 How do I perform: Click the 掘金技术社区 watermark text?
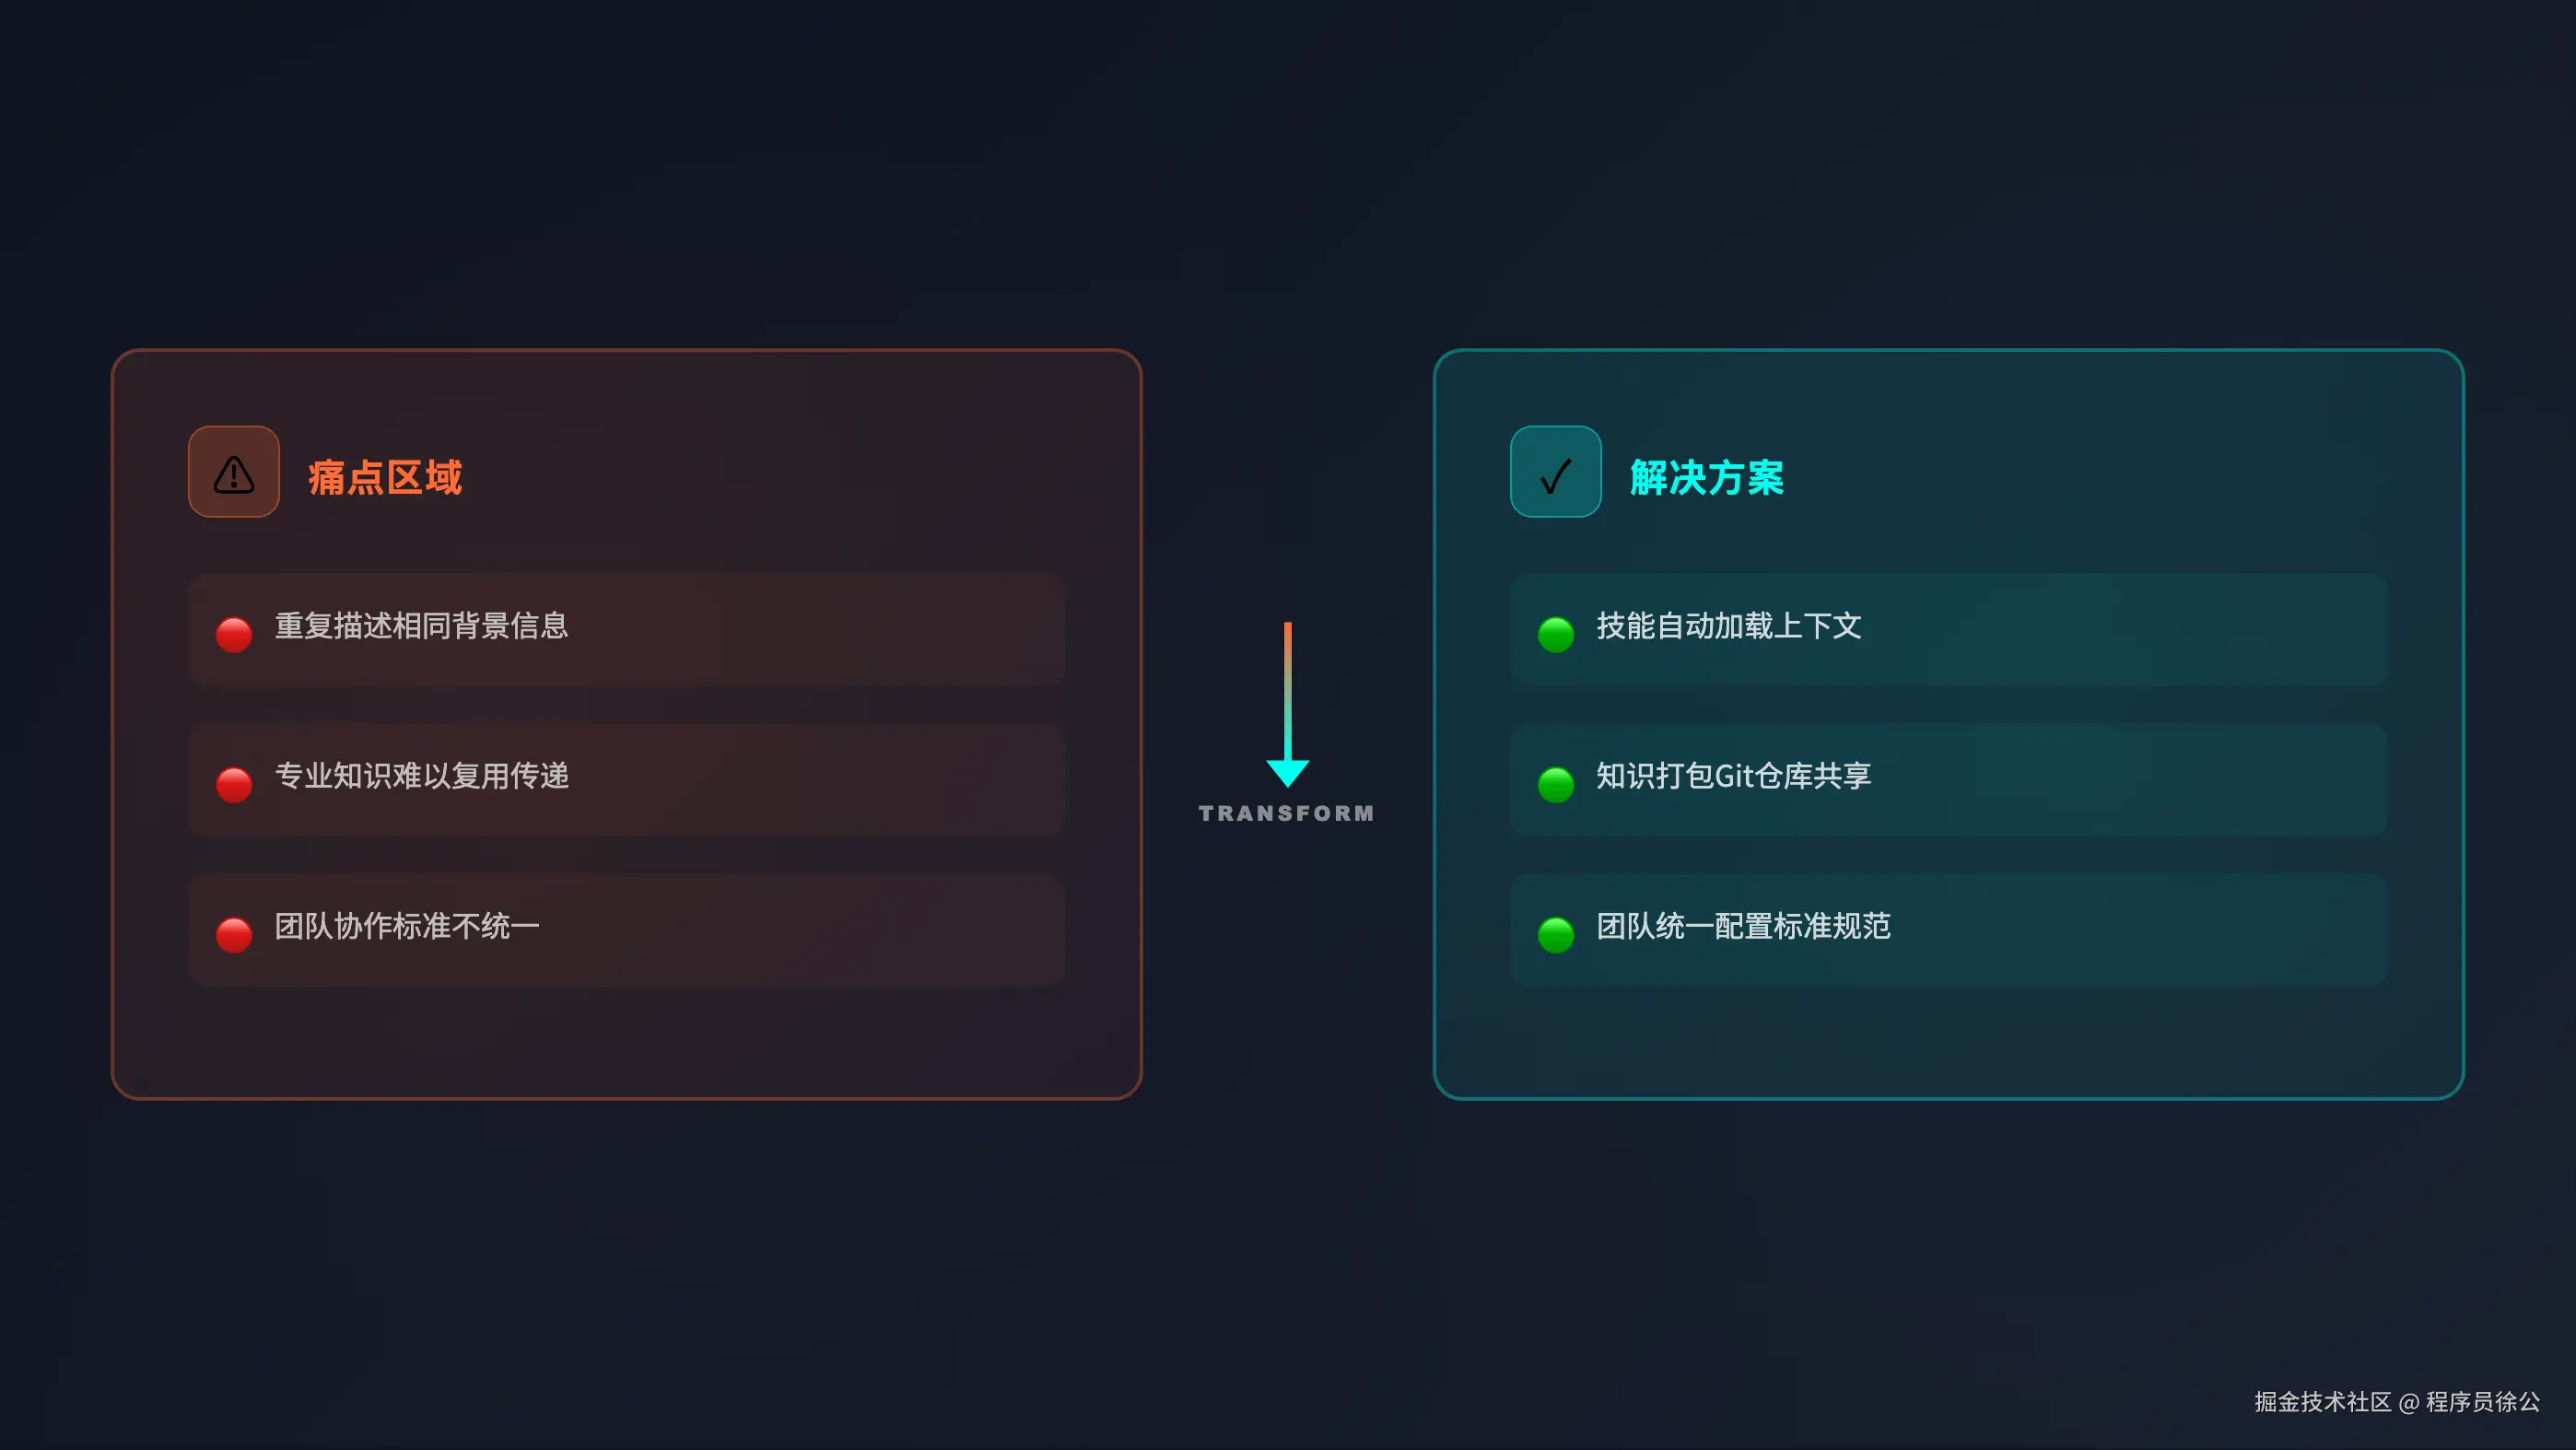(x=2322, y=1402)
